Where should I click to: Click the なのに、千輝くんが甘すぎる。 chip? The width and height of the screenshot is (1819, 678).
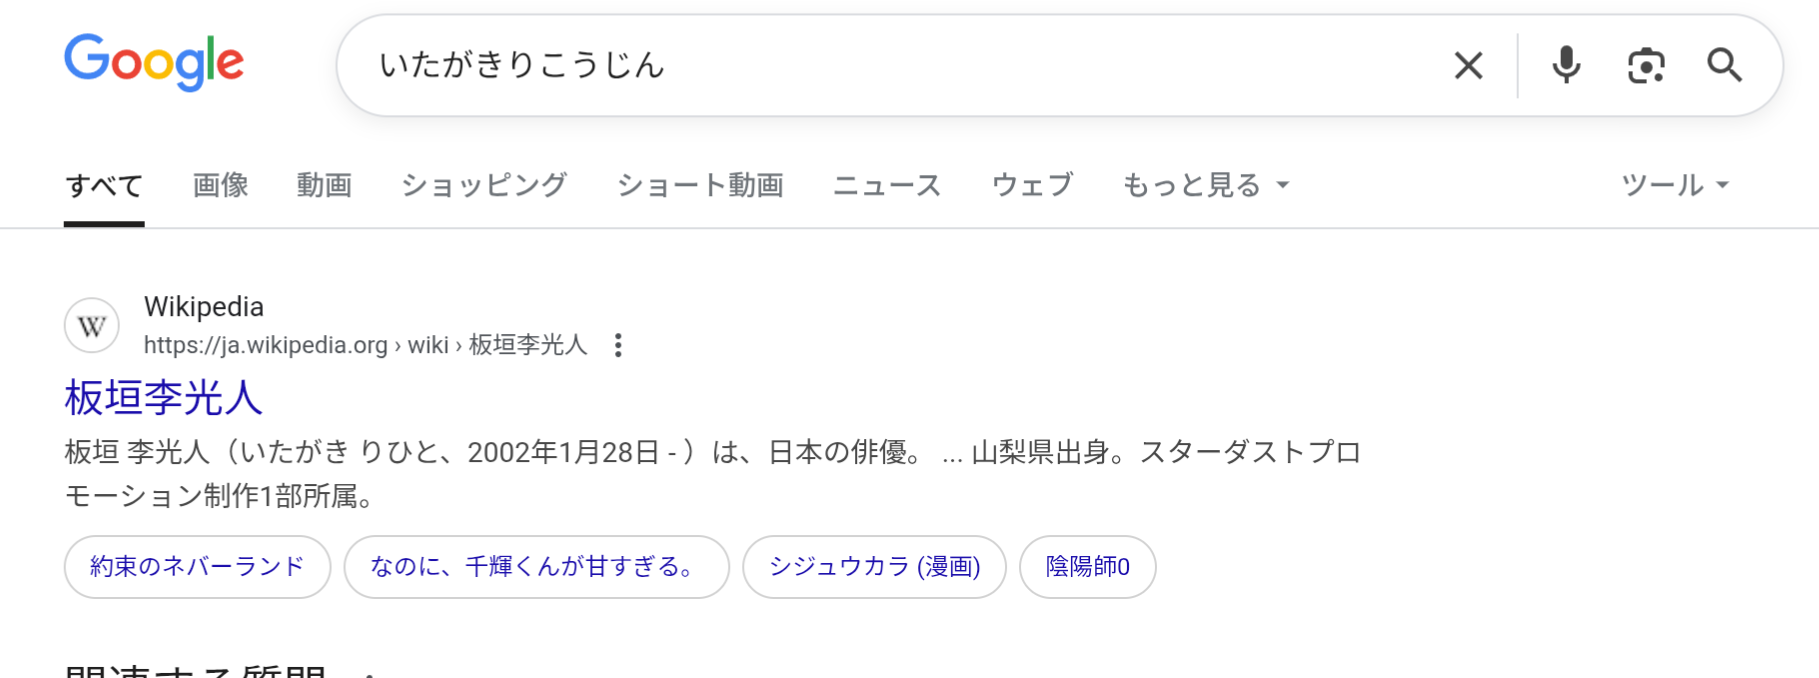tap(536, 567)
